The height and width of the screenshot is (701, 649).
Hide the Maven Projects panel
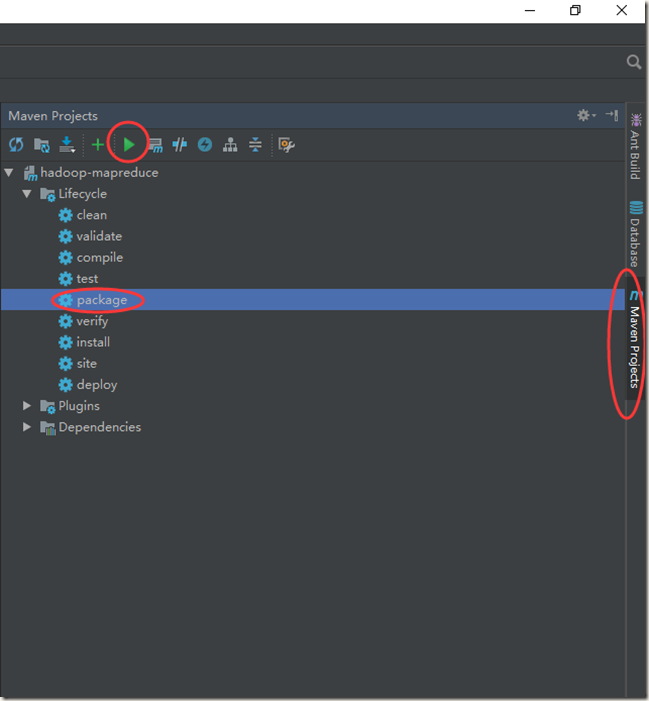611,115
